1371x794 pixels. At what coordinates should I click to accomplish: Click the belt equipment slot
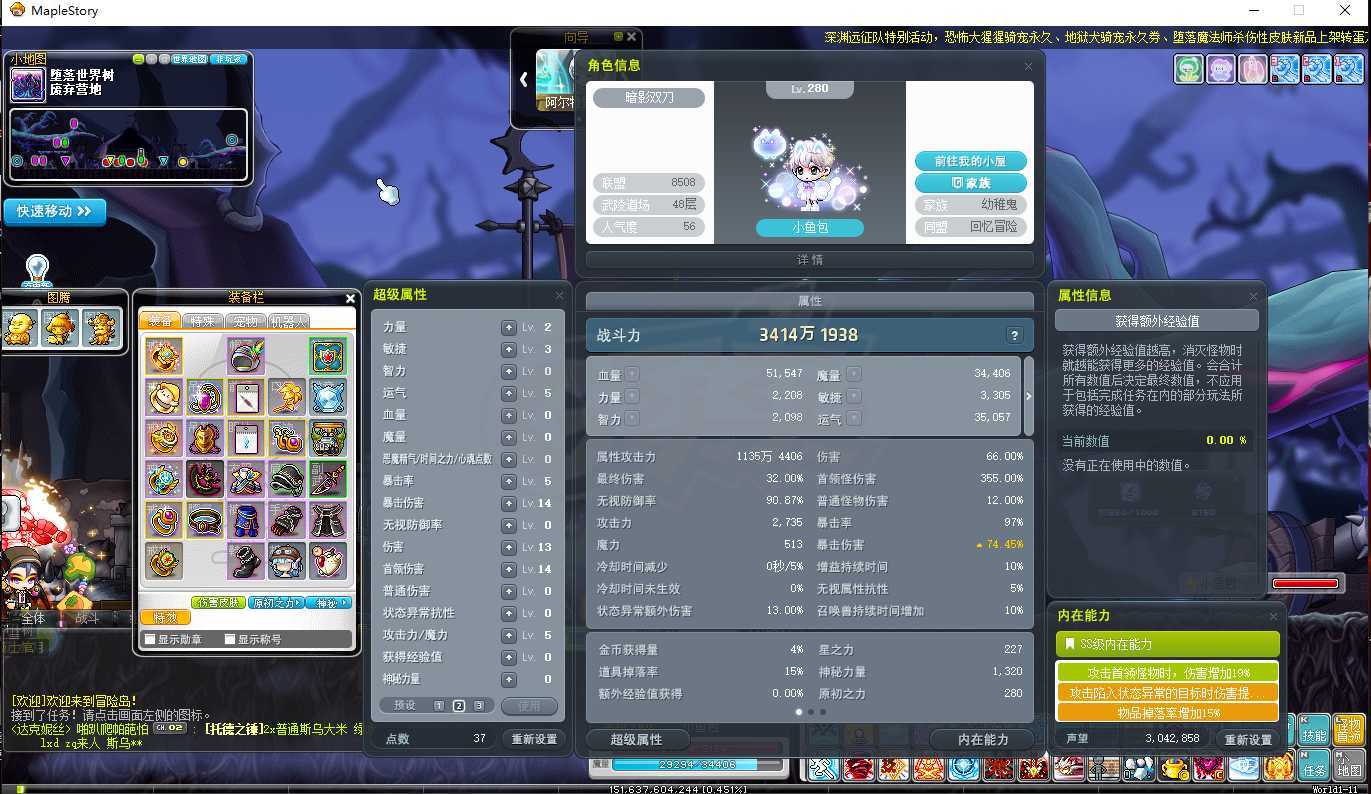pos(204,520)
